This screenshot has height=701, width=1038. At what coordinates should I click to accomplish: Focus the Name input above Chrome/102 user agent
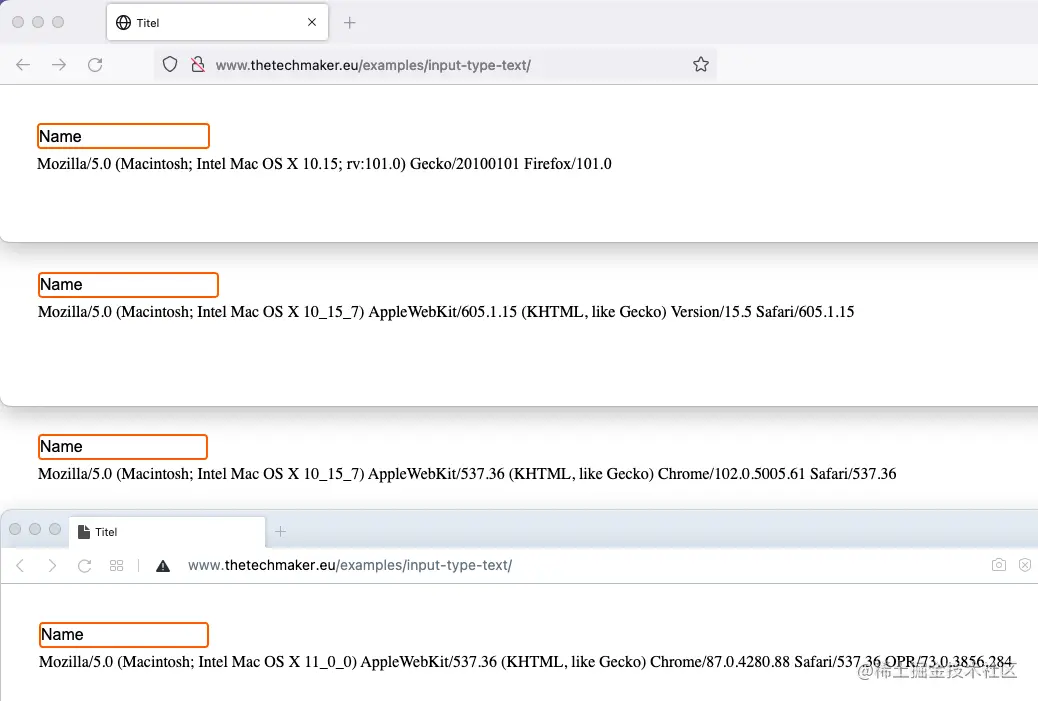click(122, 447)
